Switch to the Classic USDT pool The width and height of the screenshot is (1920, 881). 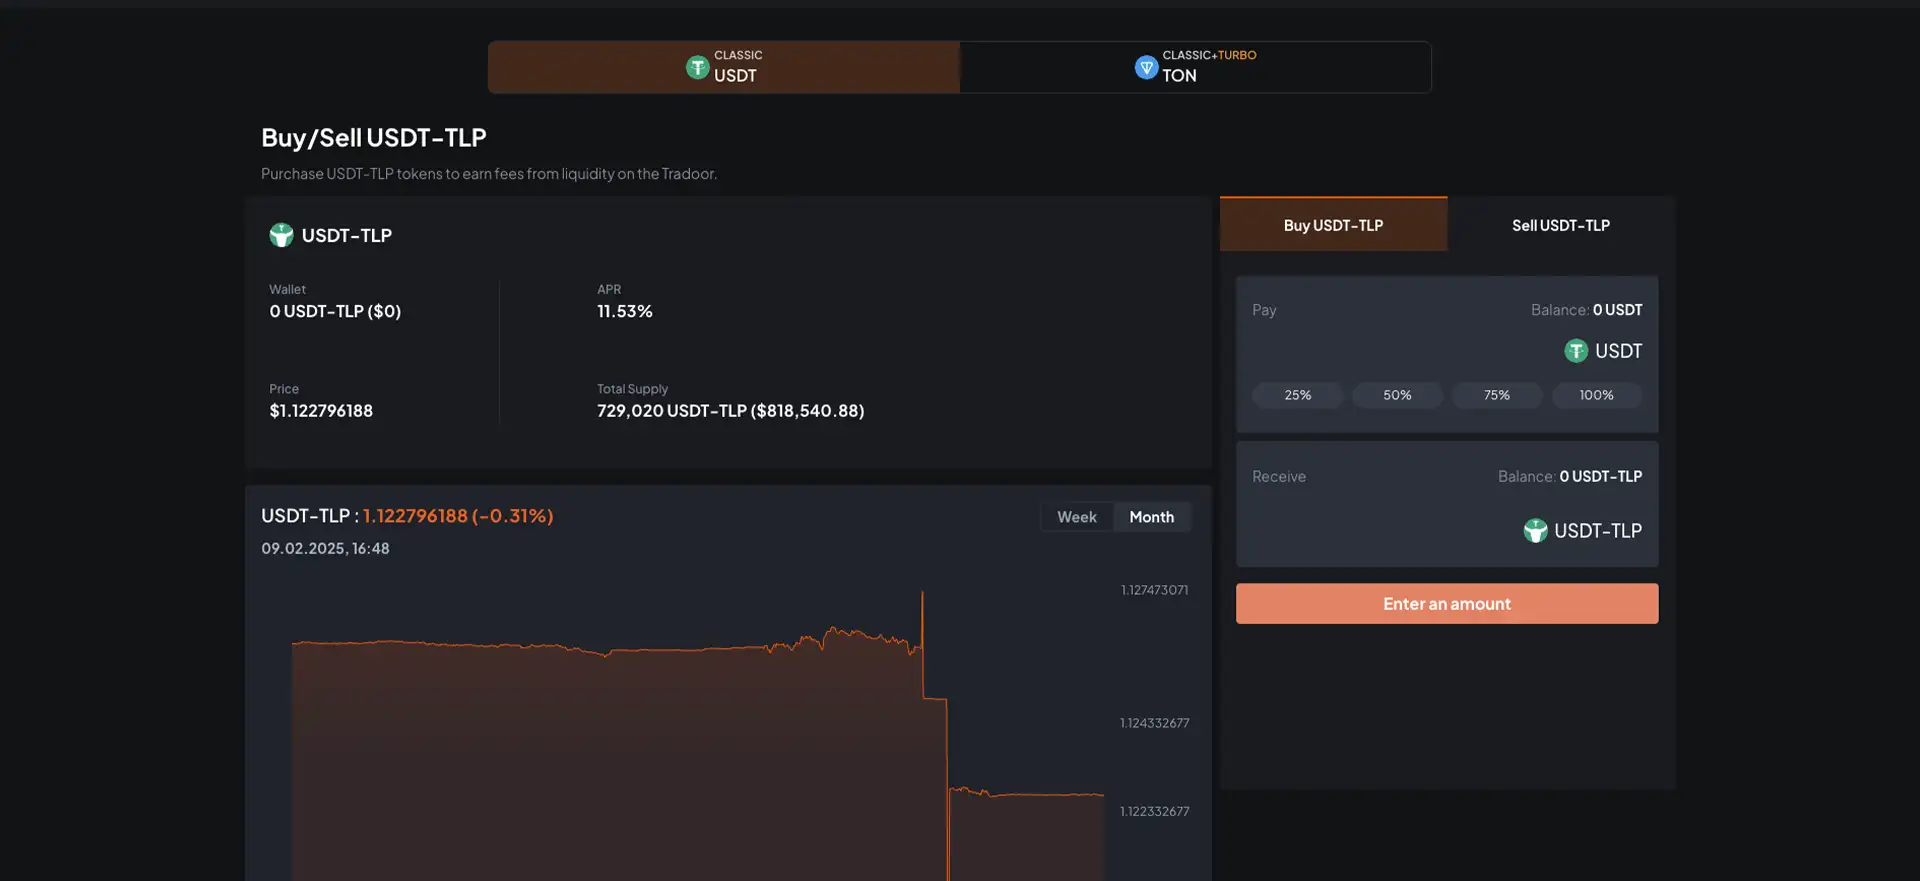point(724,67)
